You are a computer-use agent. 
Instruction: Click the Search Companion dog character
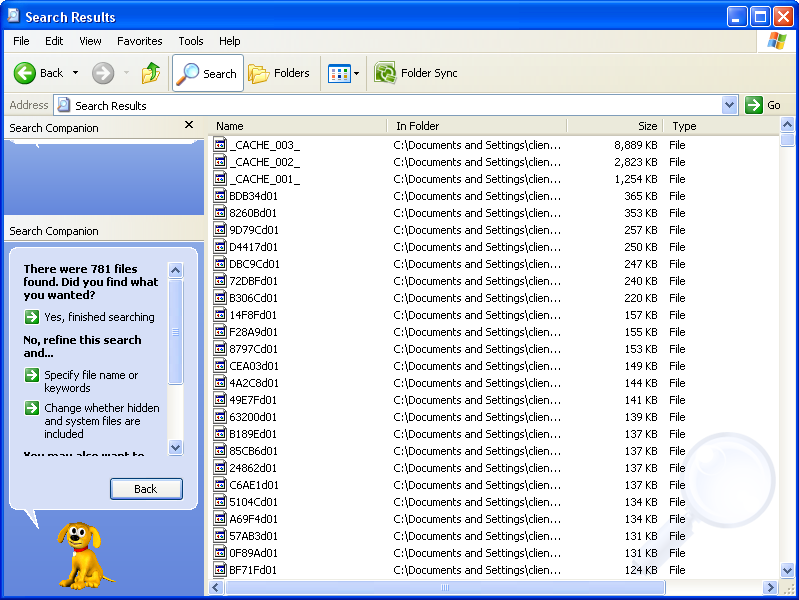[x=84, y=556]
